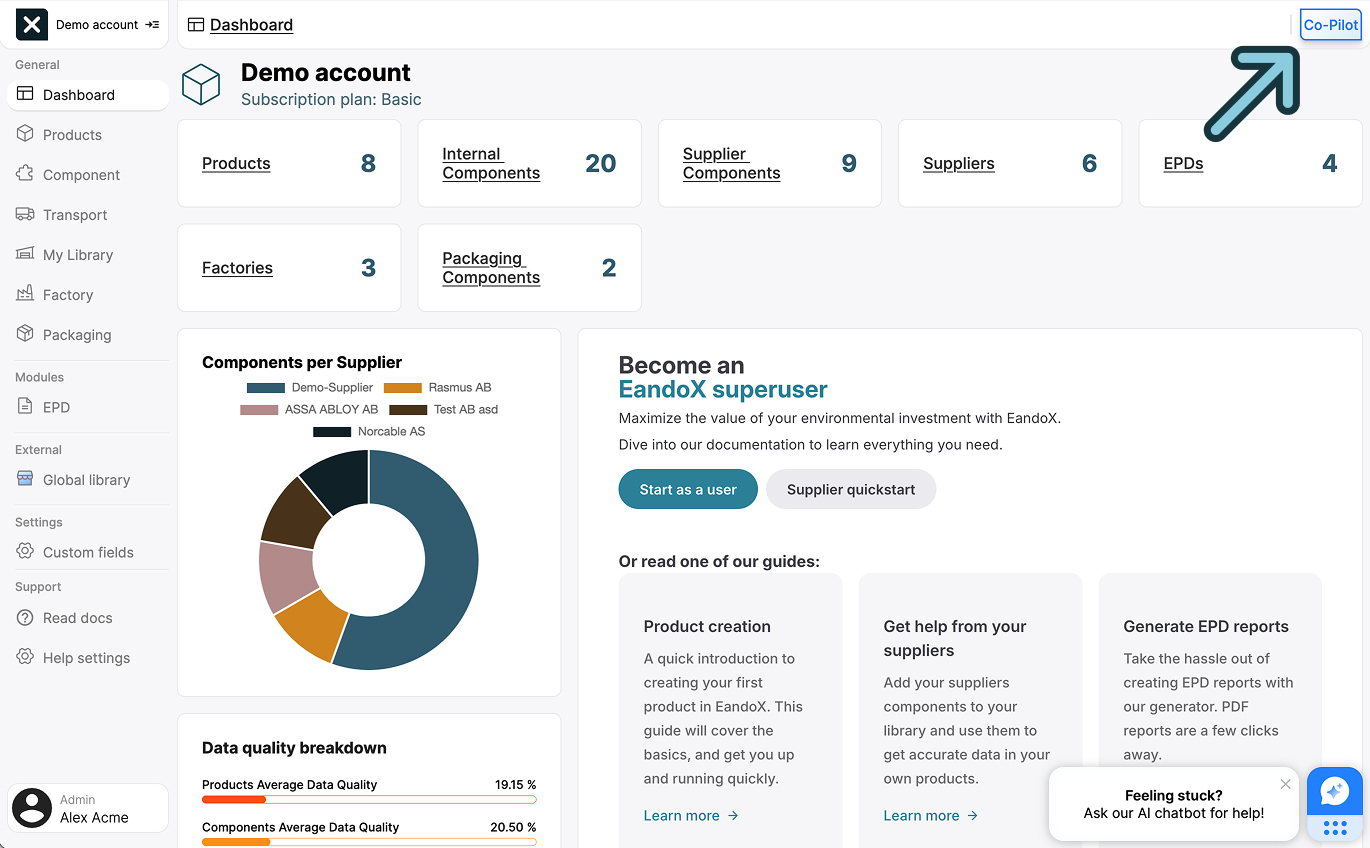Click the Products Average Data Quality bar
The image size is (1370, 848).
(x=369, y=799)
